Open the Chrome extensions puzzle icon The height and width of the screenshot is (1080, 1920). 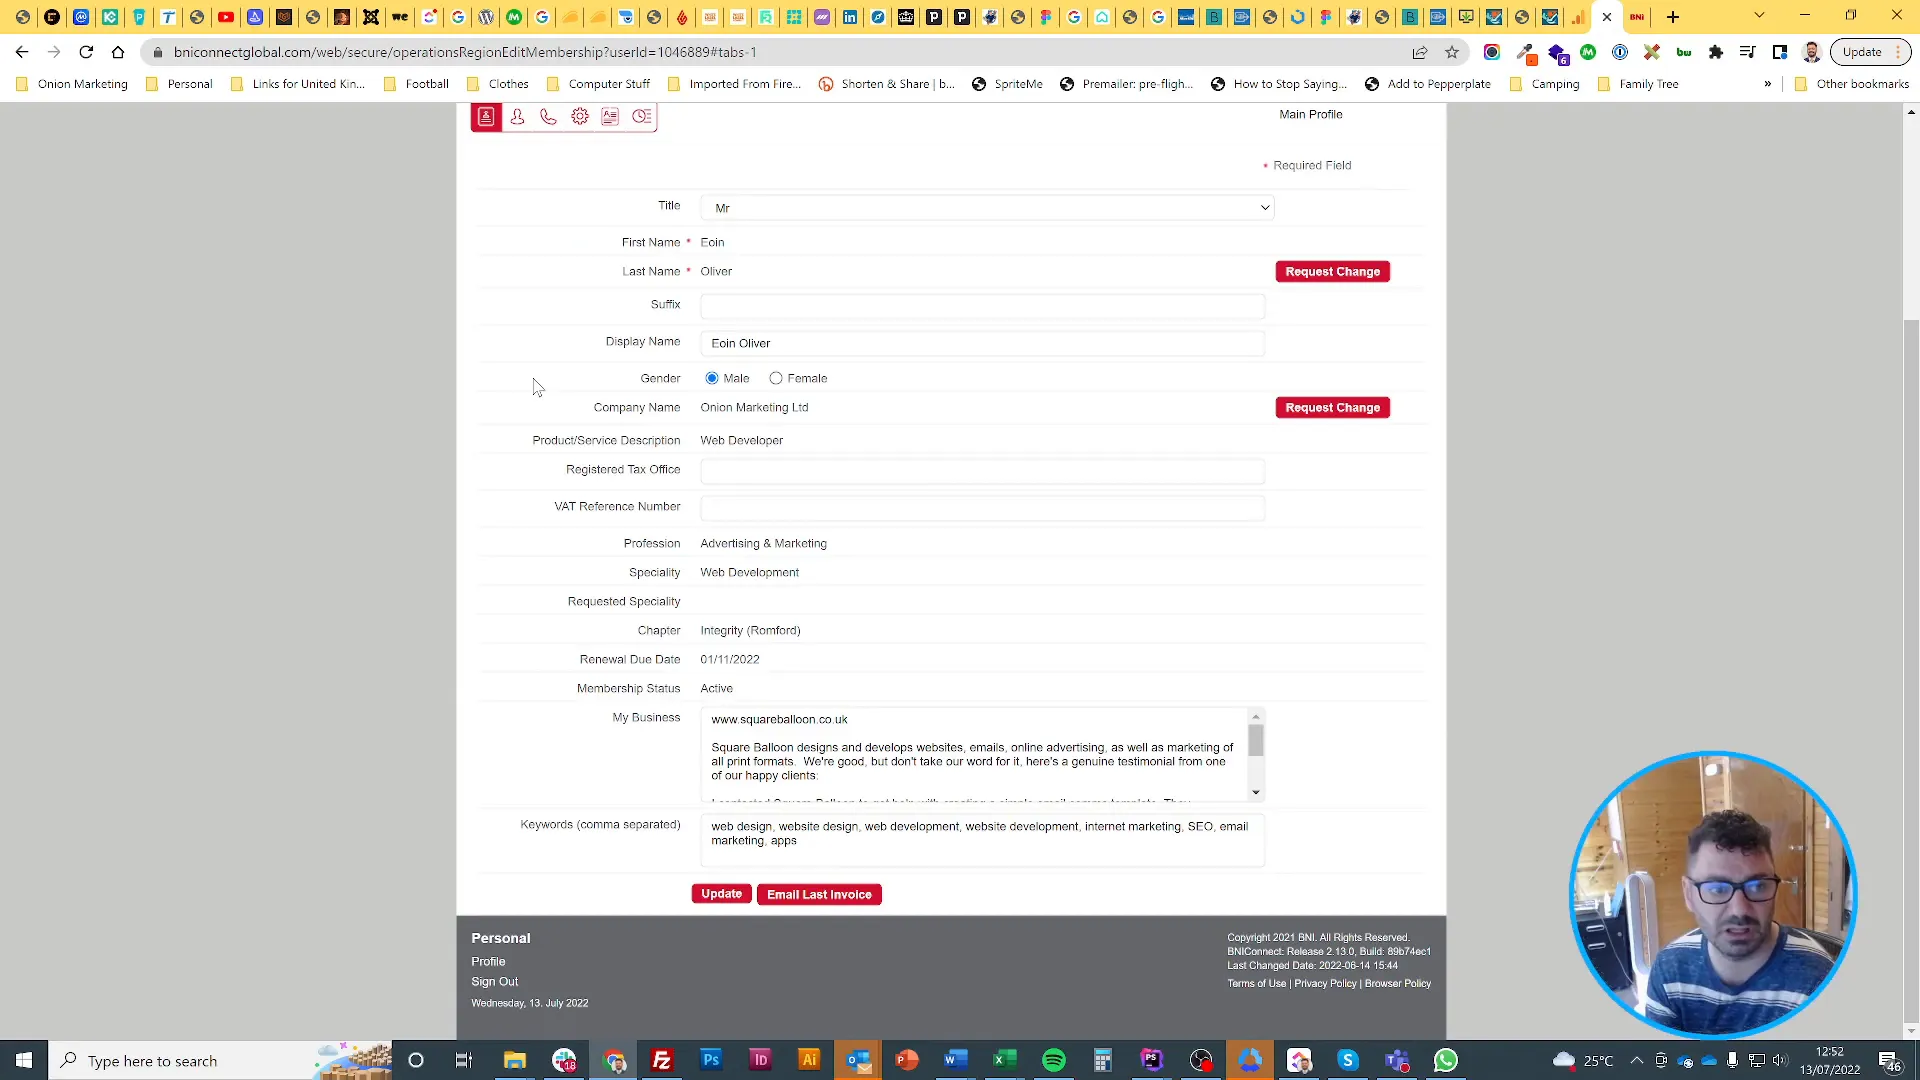pos(1716,52)
